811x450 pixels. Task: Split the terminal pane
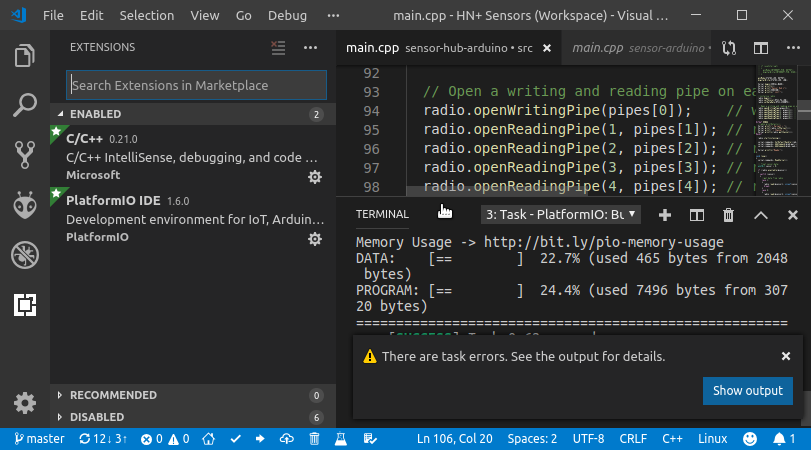[697, 215]
